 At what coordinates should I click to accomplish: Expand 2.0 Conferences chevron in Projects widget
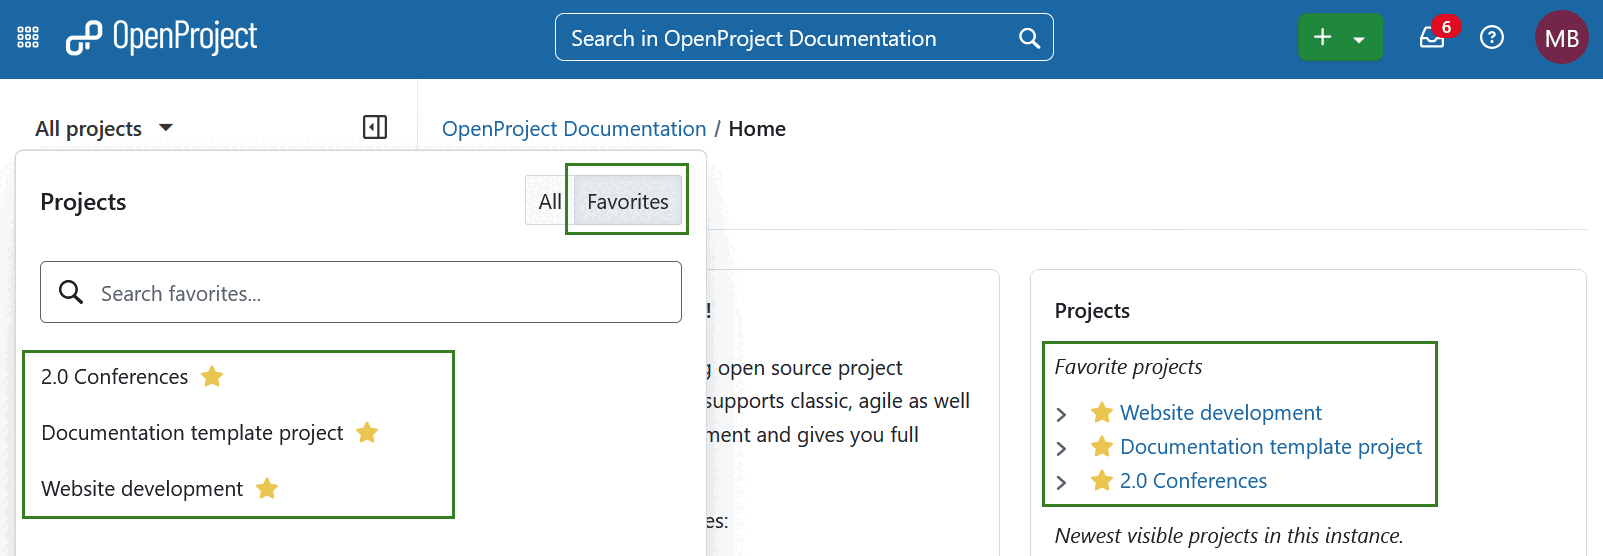point(1062,482)
